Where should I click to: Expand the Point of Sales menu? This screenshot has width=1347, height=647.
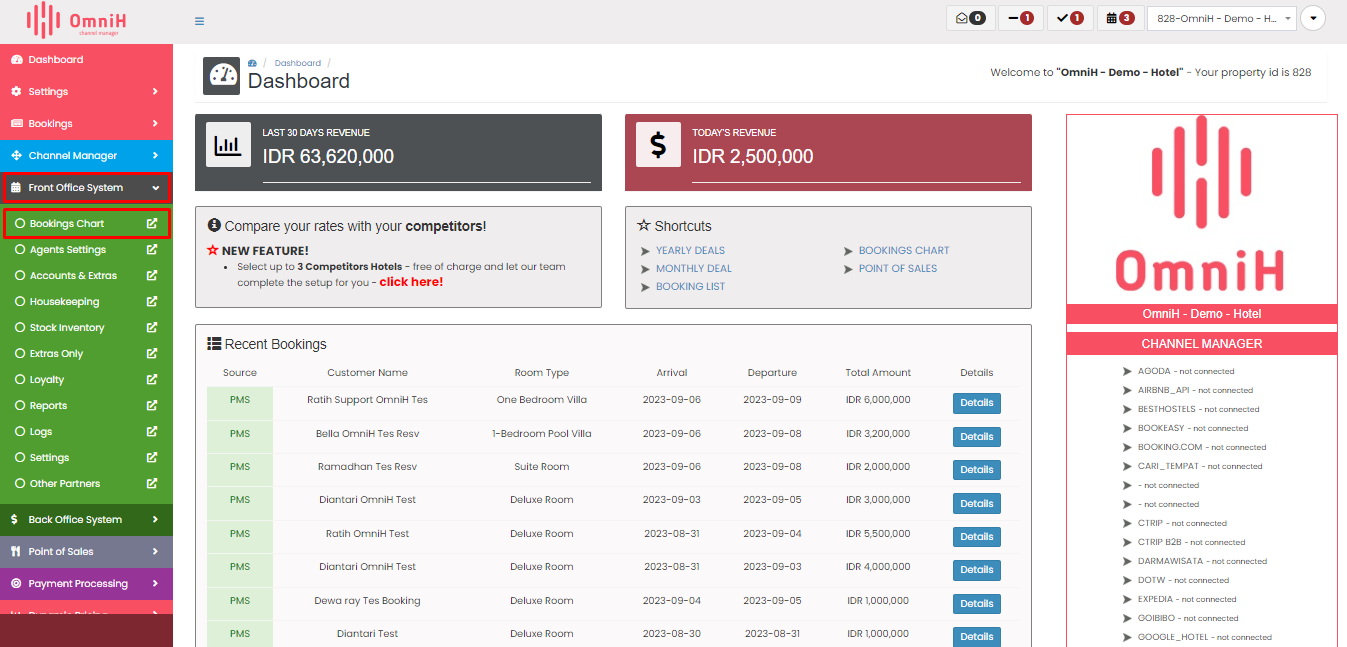[x=86, y=552]
